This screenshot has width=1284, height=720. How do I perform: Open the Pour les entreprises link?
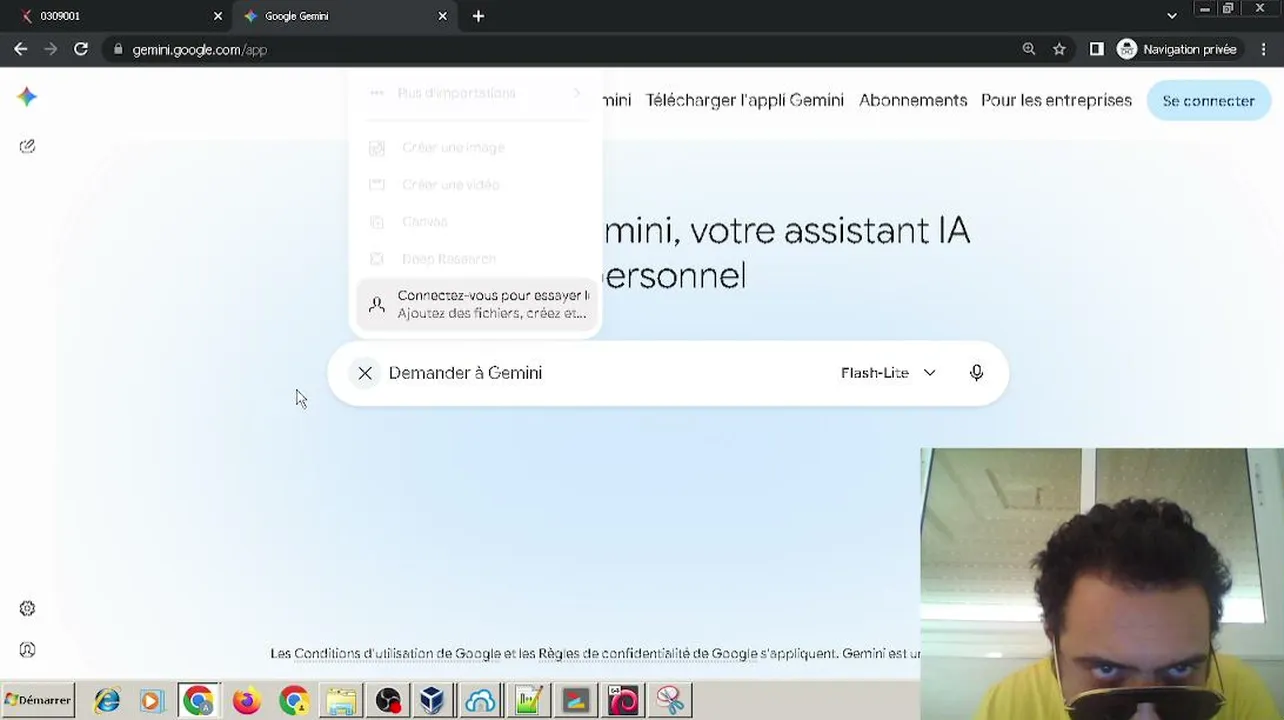(x=1056, y=100)
